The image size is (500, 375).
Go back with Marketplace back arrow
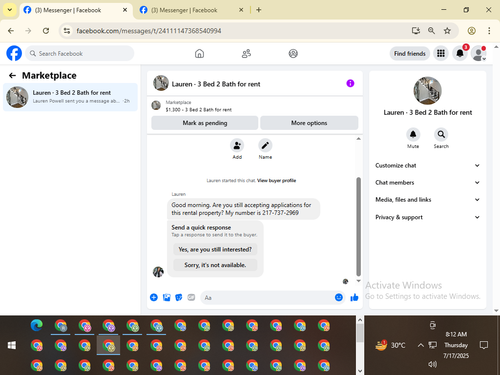pyautogui.click(x=12, y=76)
